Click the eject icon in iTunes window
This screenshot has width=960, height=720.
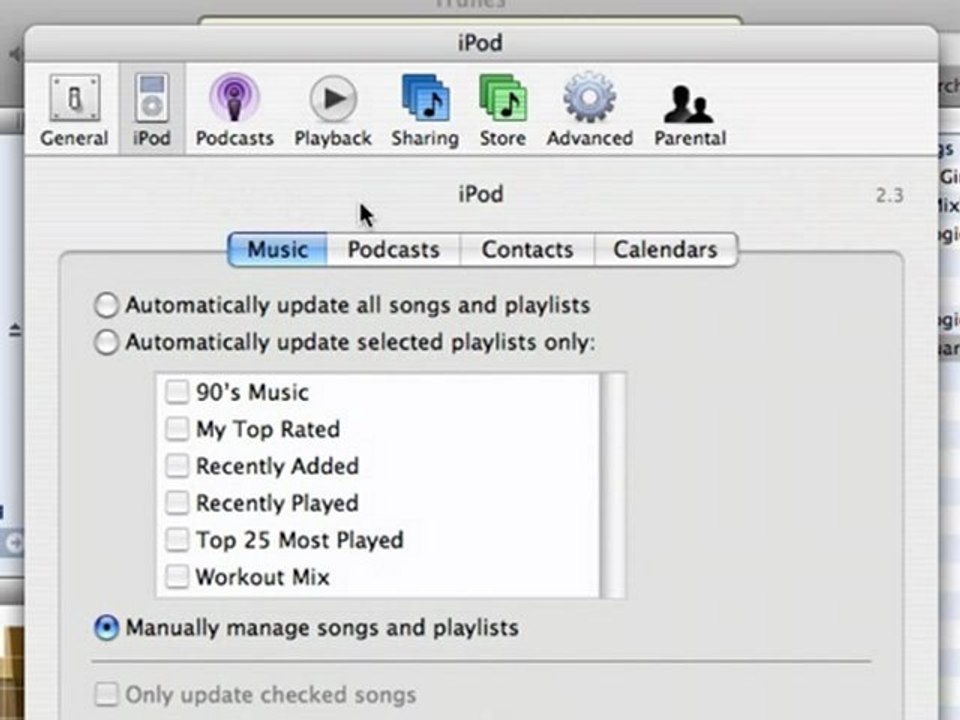click(15, 331)
